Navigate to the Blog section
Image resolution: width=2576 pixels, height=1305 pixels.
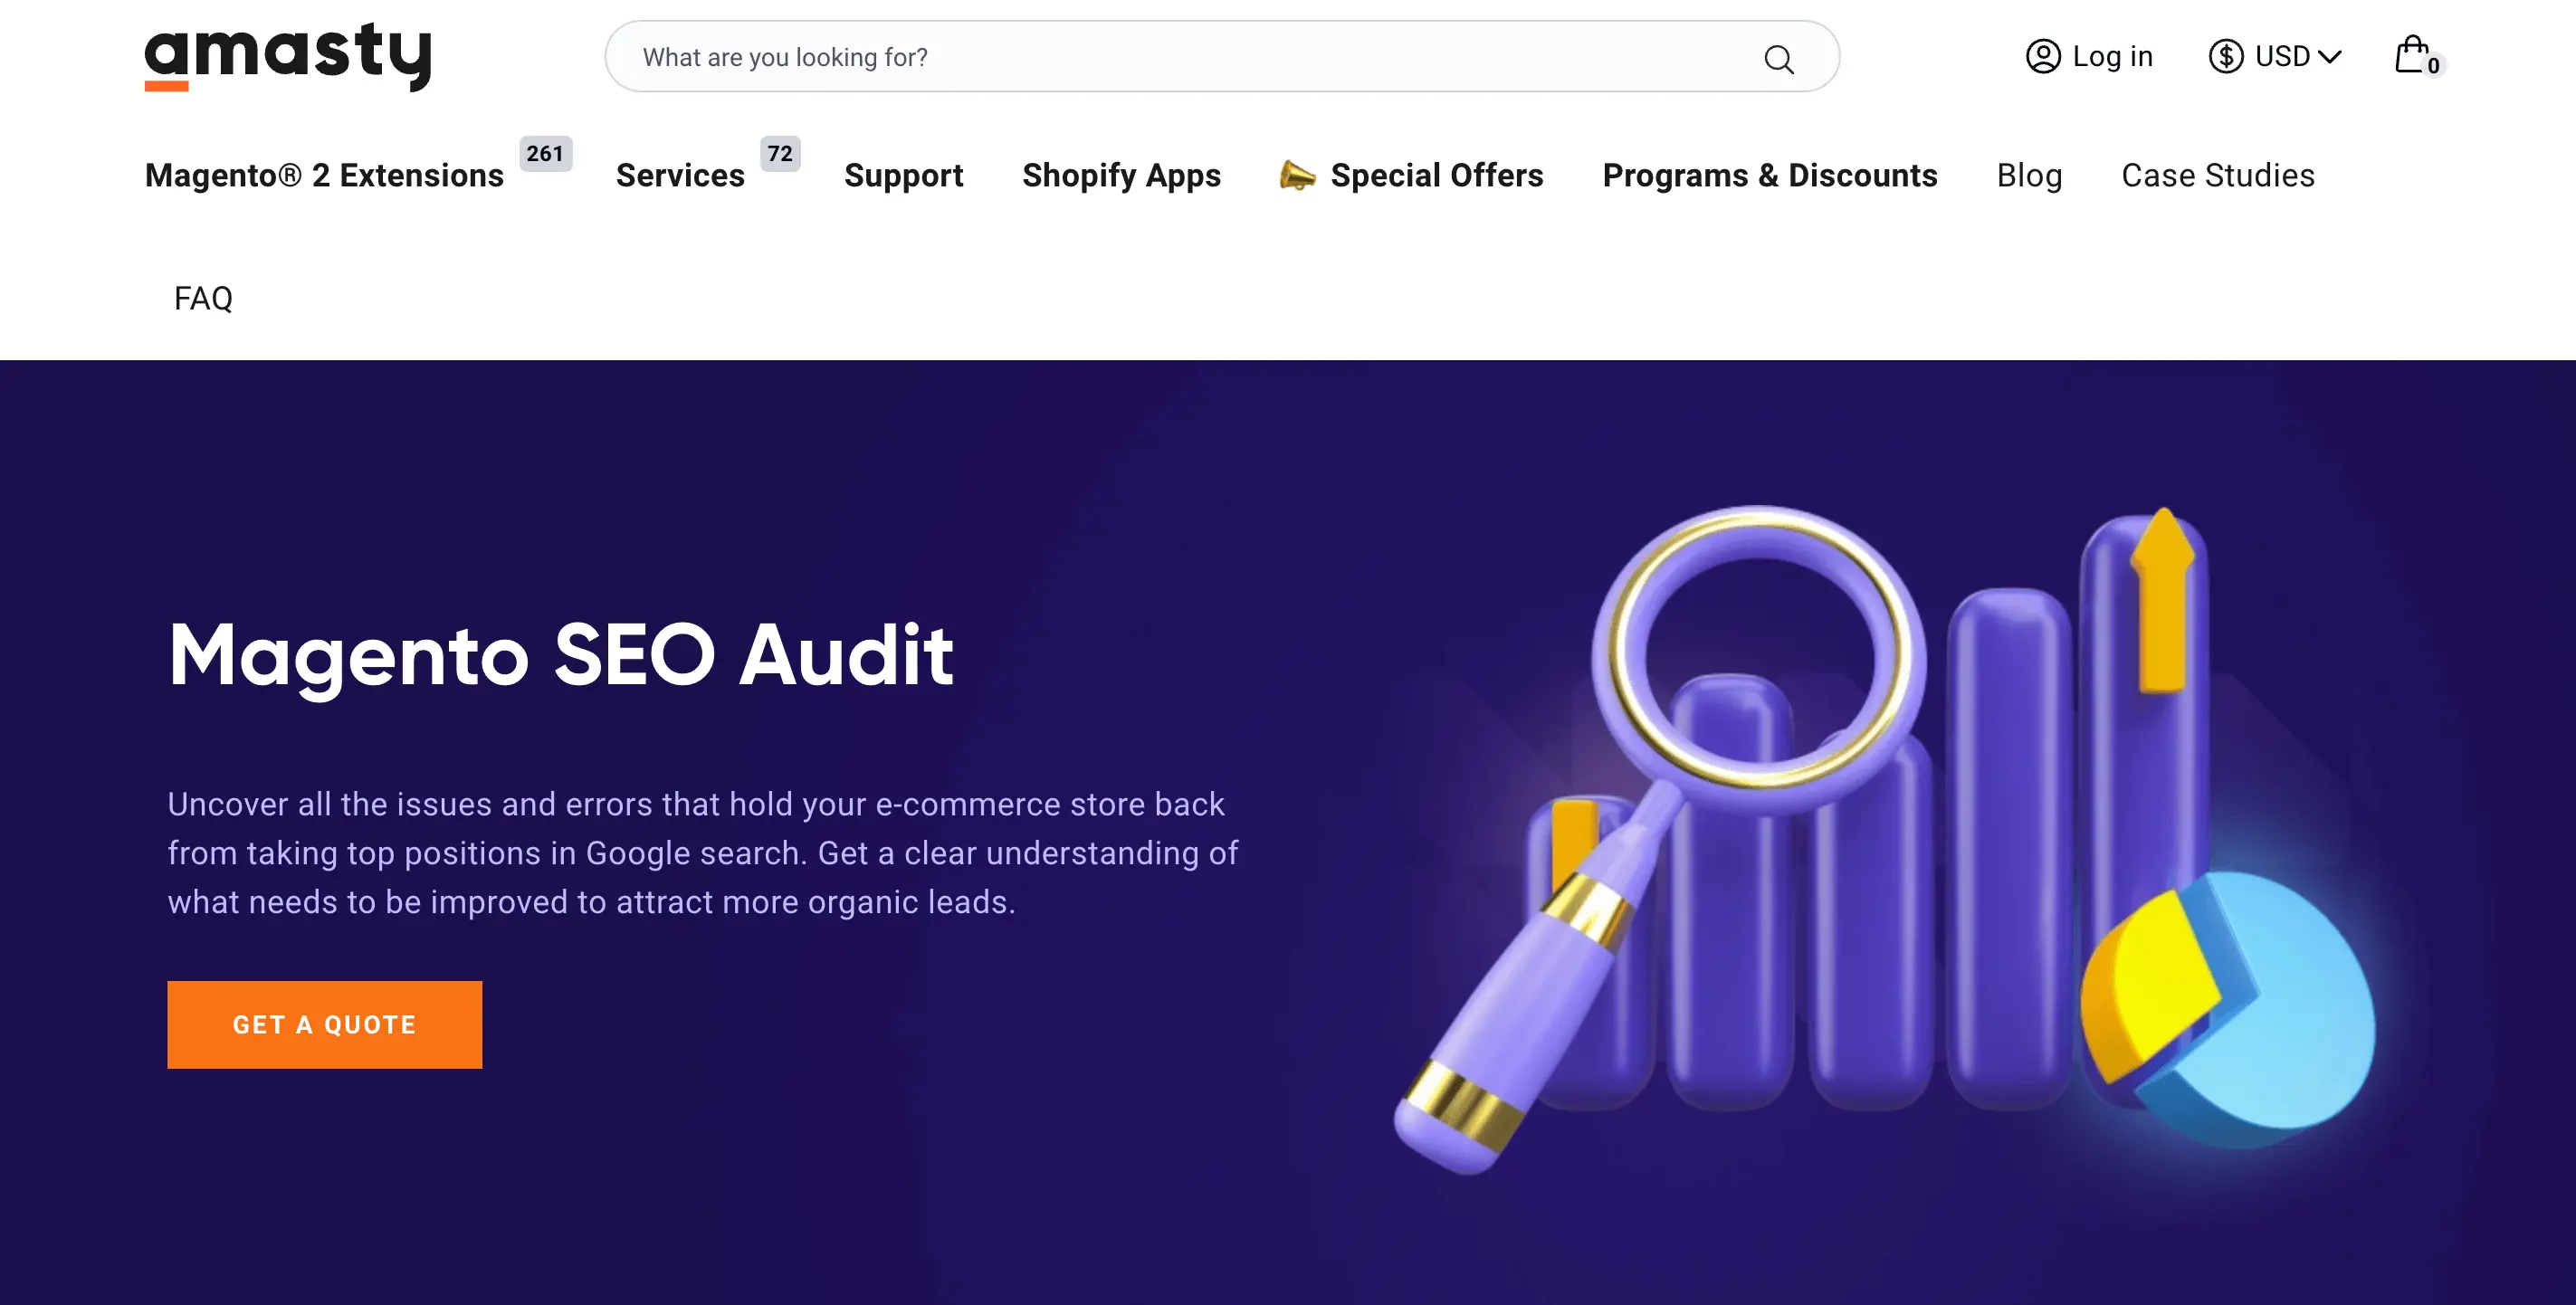[2029, 175]
